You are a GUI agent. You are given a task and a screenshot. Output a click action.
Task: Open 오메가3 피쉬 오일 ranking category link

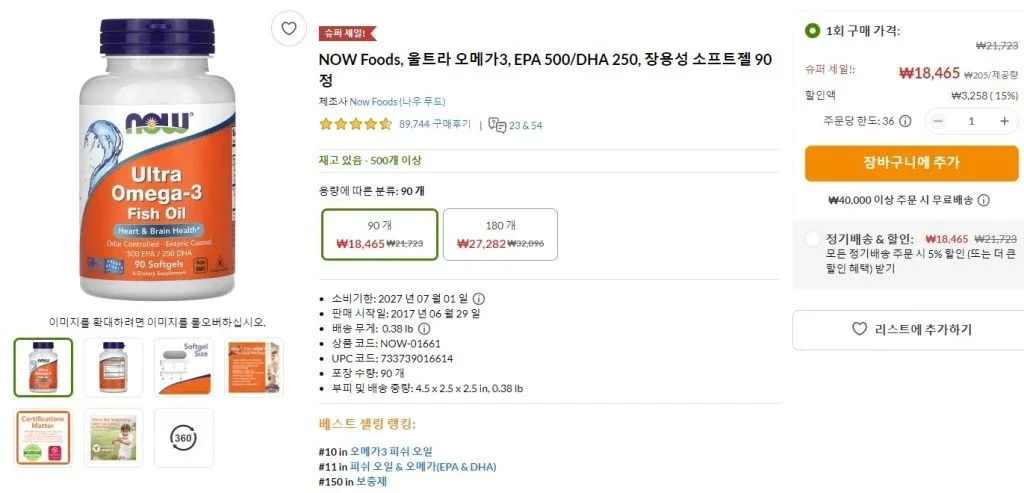click(x=391, y=451)
